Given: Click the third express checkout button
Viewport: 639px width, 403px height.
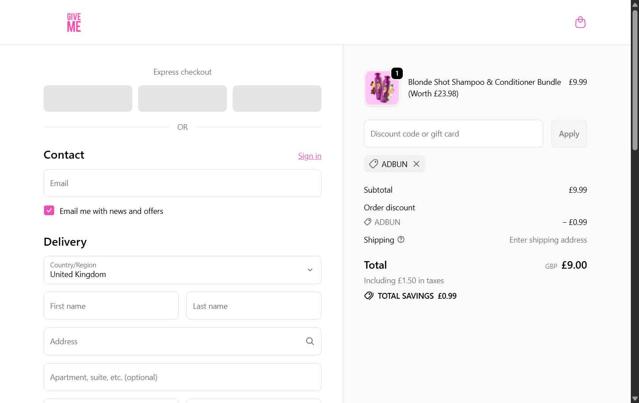Looking at the screenshot, I should point(277,98).
